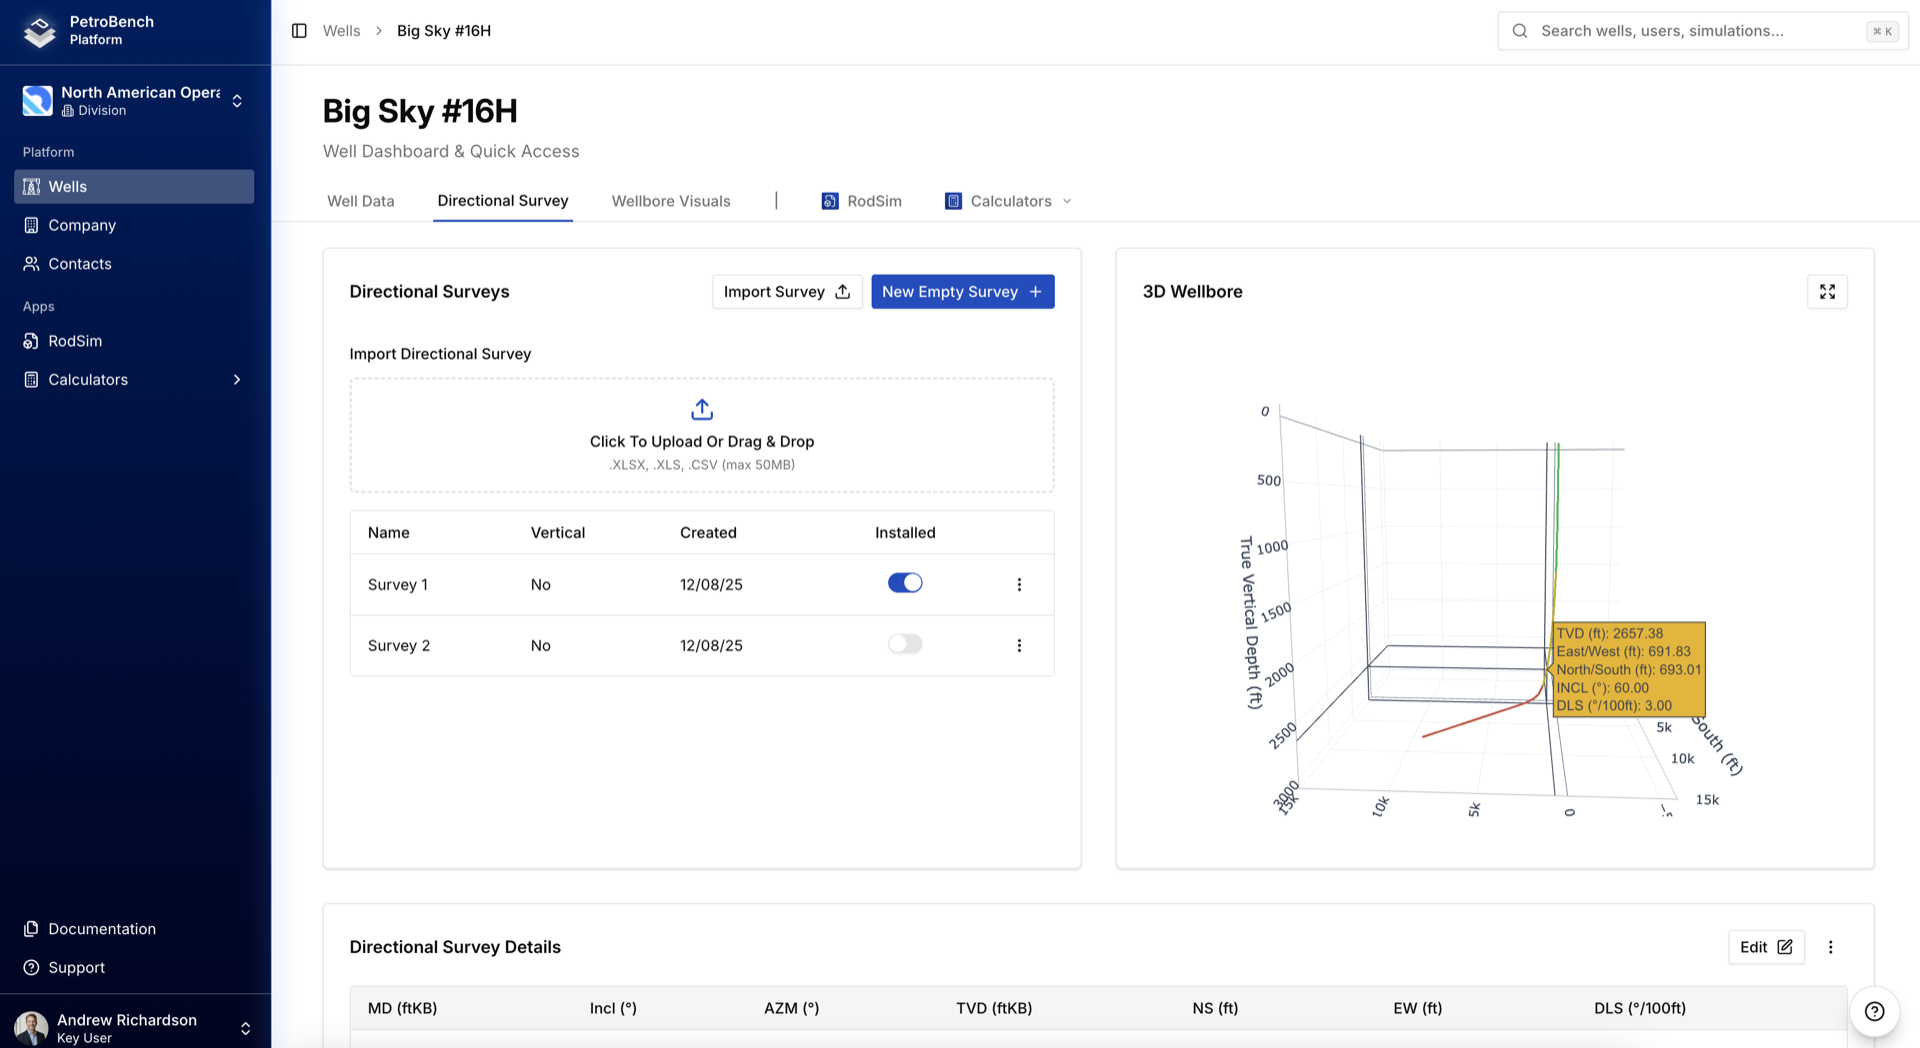Open the user account menu chevron
The image size is (1920, 1048).
[245, 1028]
